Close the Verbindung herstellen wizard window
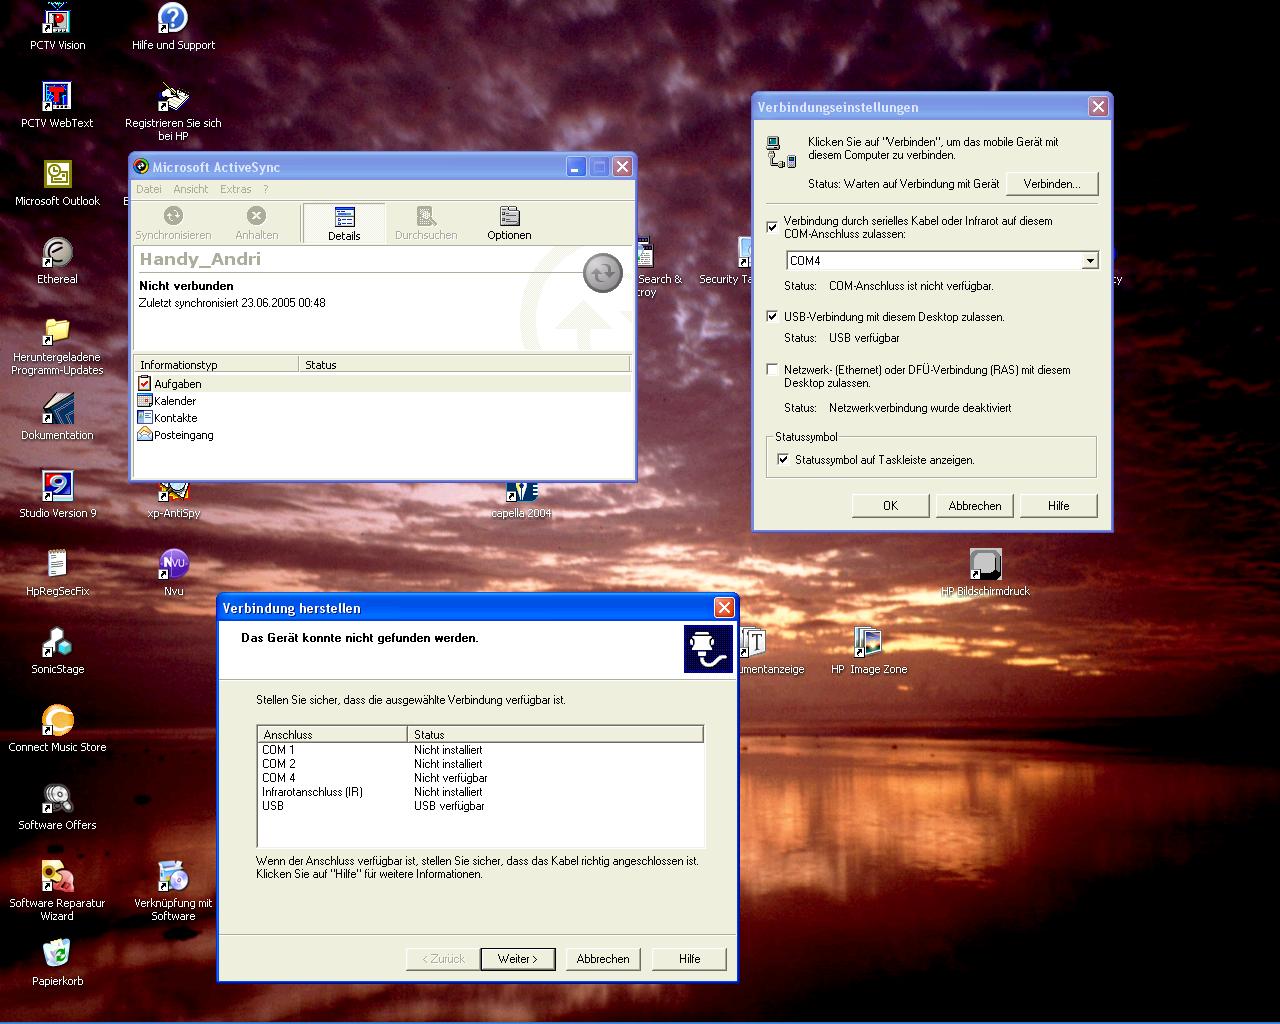 click(x=724, y=607)
